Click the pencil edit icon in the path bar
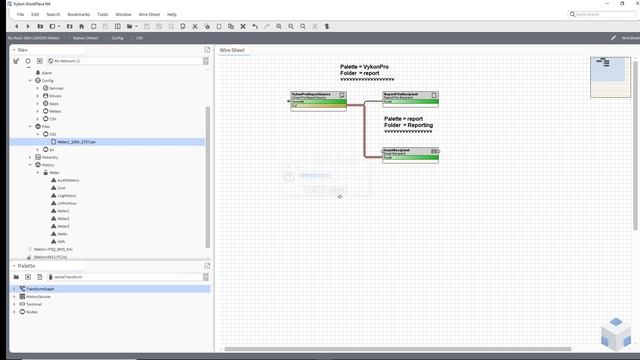640x360 pixels. pyautogui.click(x=613, y=38)
